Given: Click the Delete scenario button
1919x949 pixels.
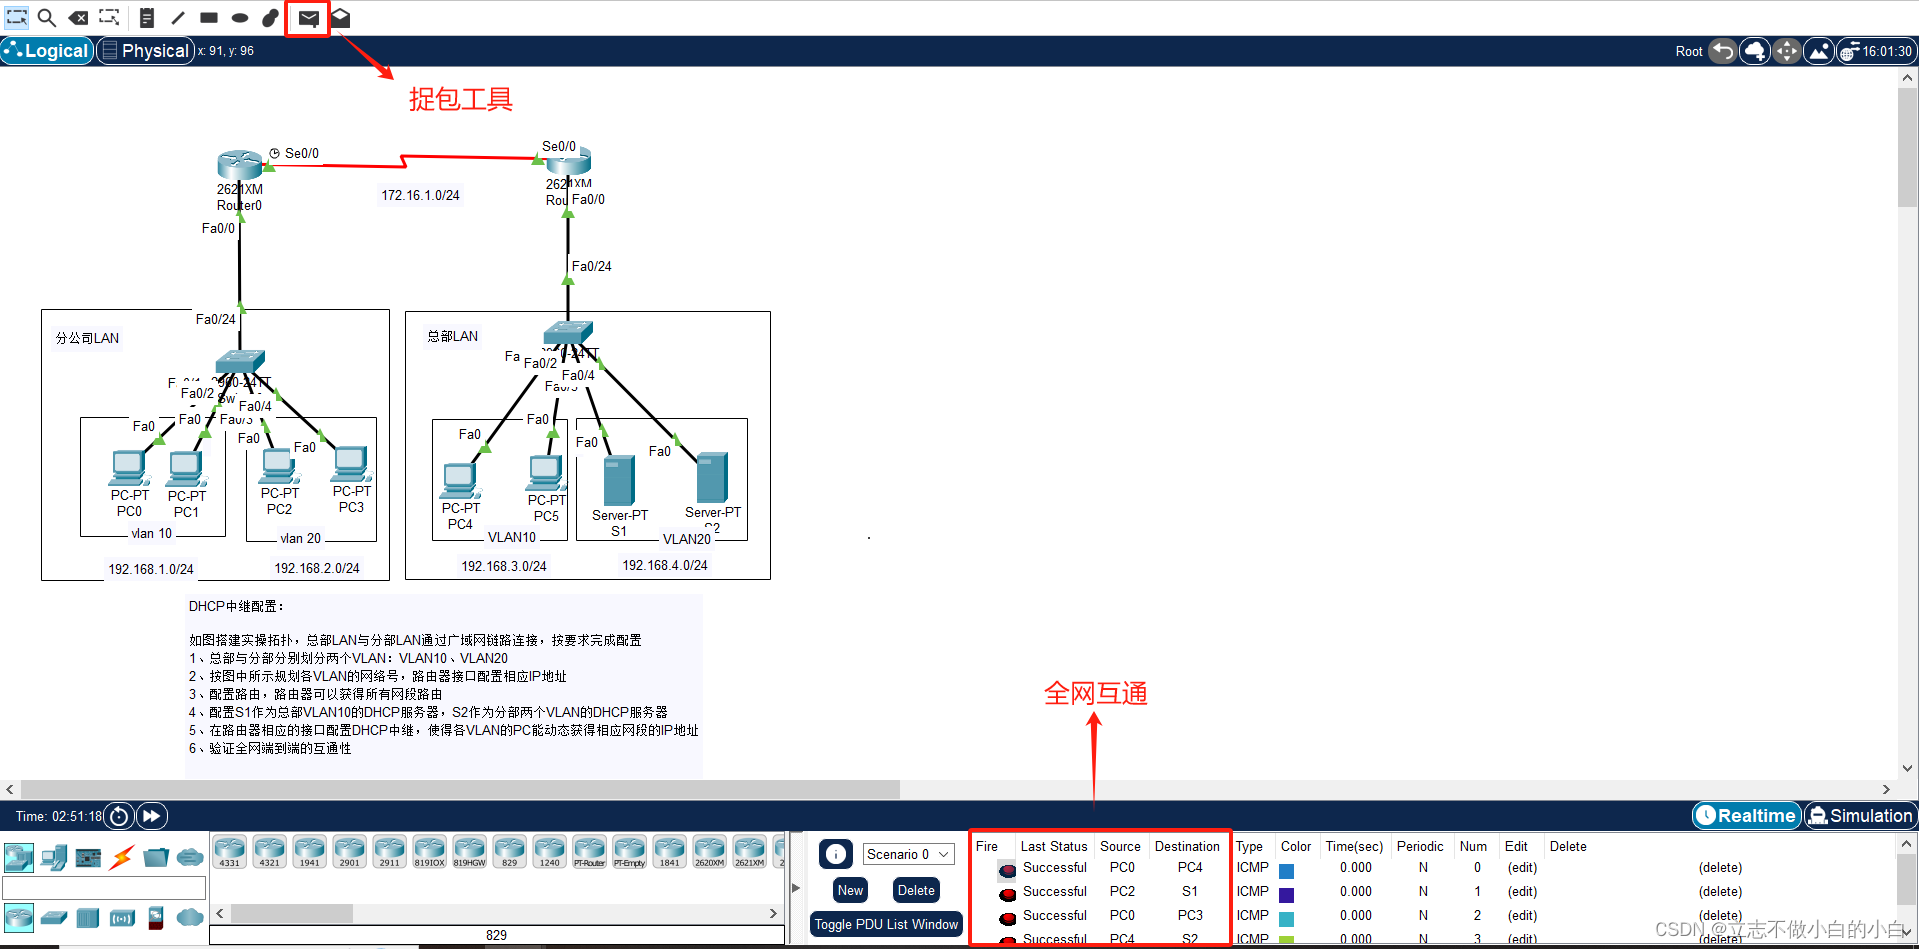Looking at the screenshot, I should [x=916, y=890].
